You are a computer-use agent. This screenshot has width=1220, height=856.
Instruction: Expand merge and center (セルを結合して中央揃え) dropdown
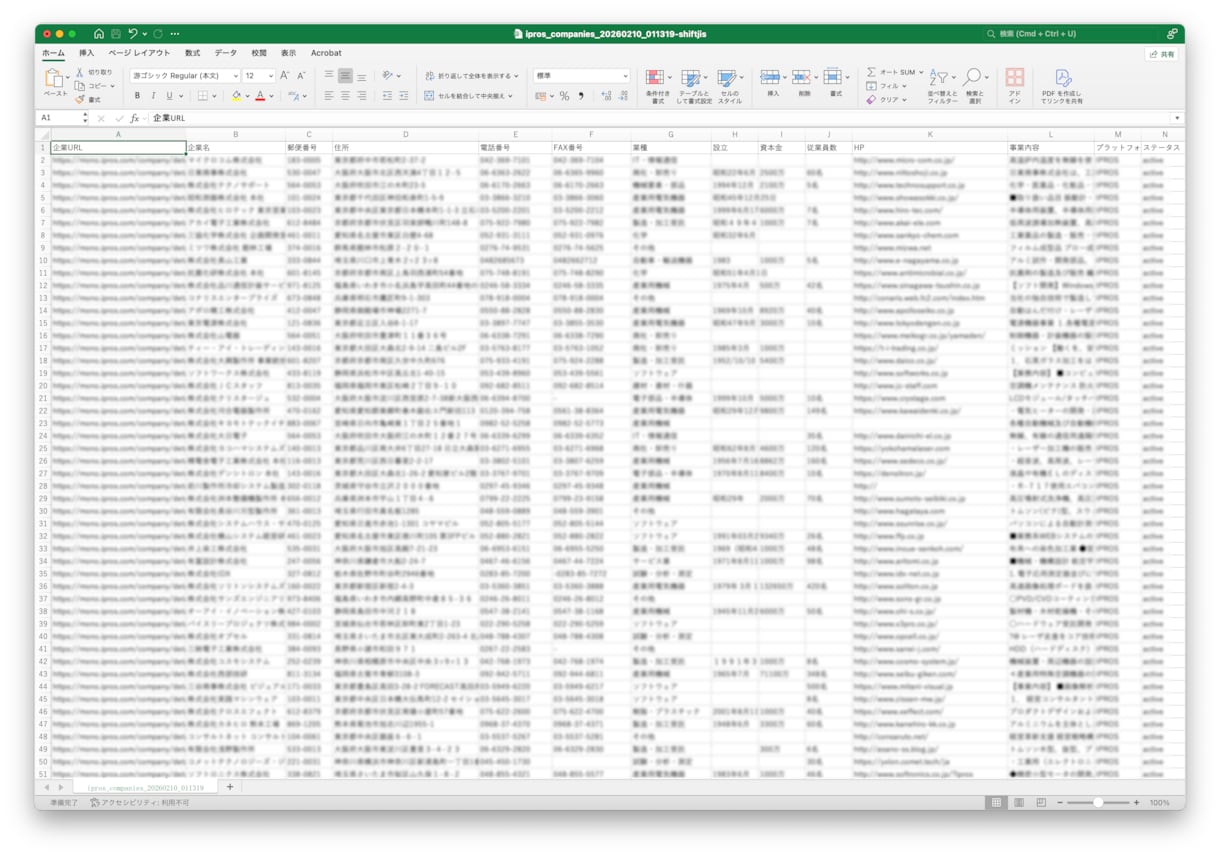510,96
